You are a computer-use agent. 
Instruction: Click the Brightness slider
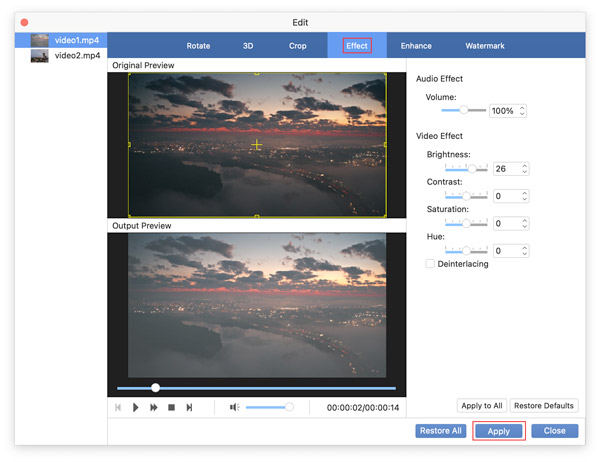[x=466, y=168]
